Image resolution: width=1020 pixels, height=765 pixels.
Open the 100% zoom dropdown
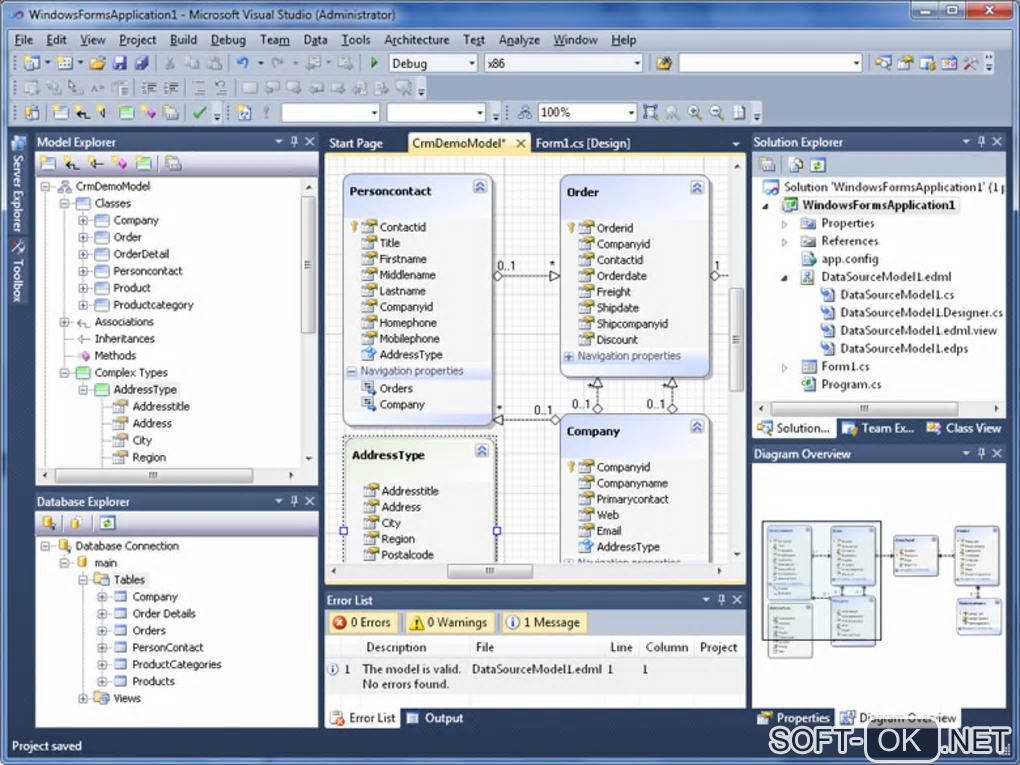631,113
